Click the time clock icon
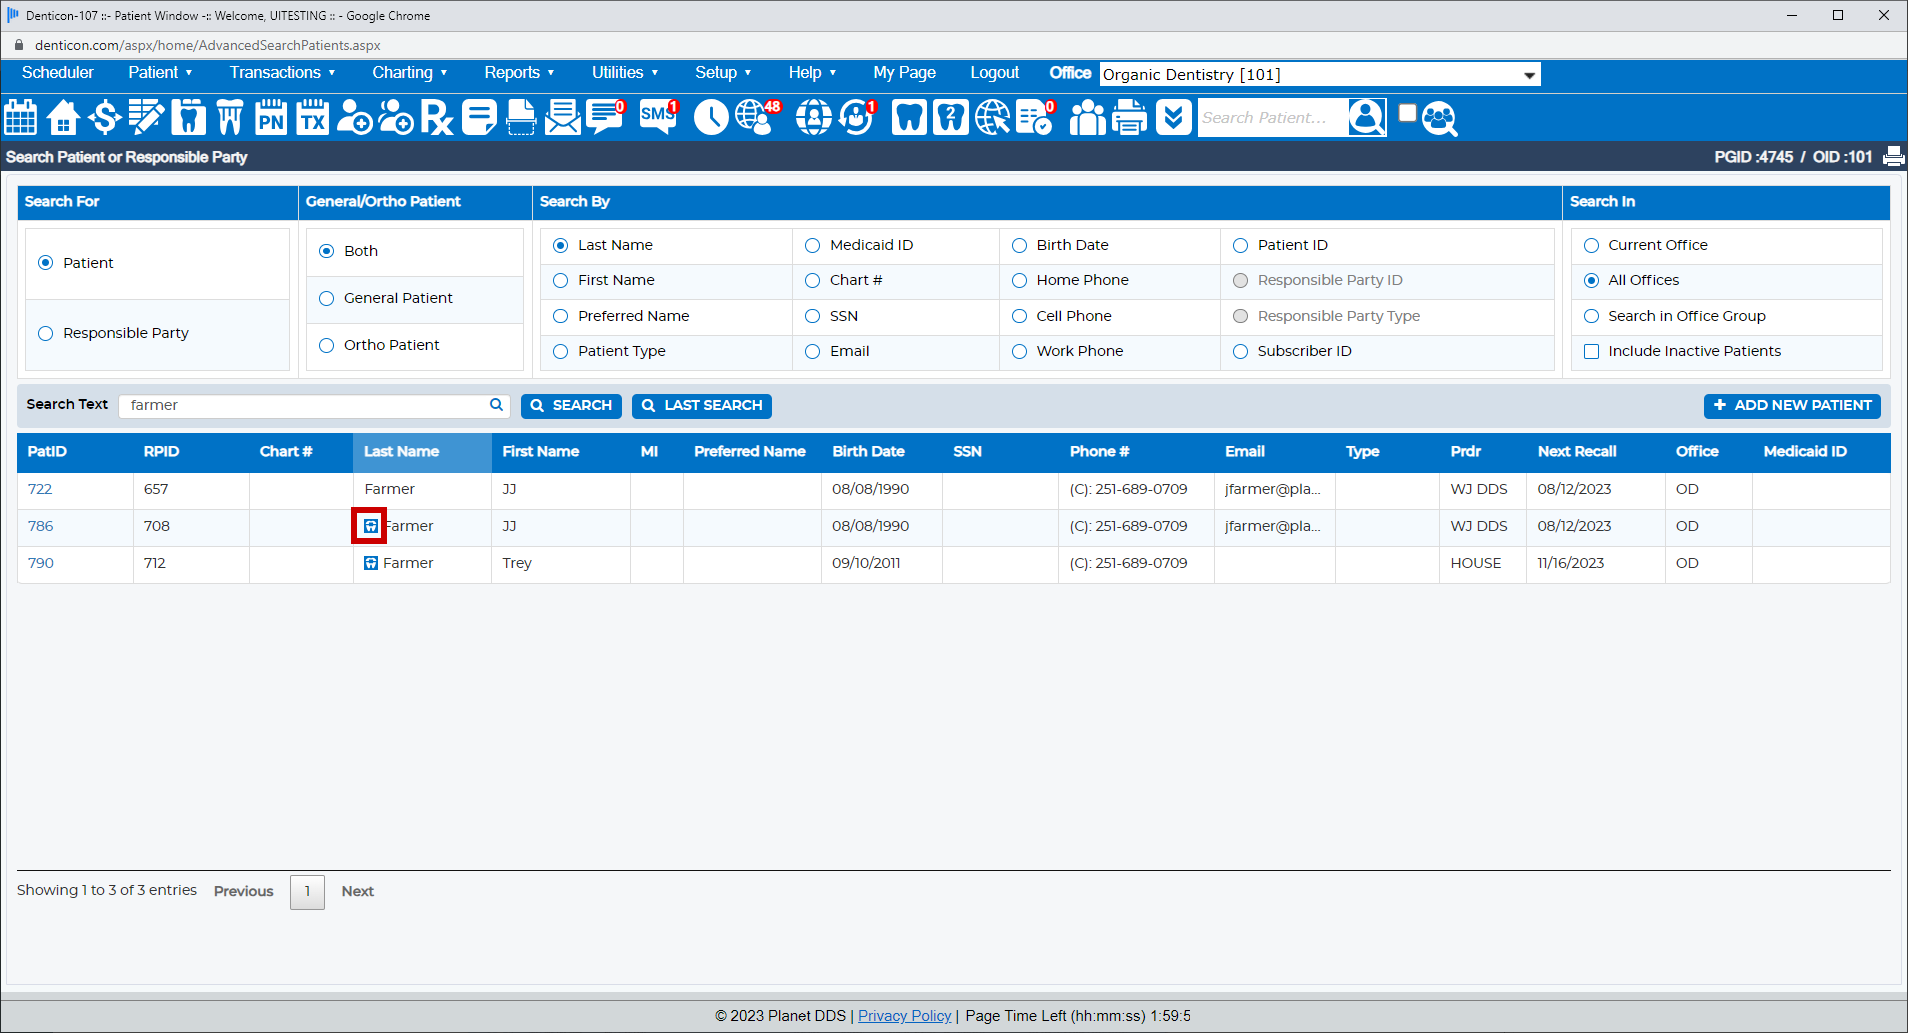 711,118
